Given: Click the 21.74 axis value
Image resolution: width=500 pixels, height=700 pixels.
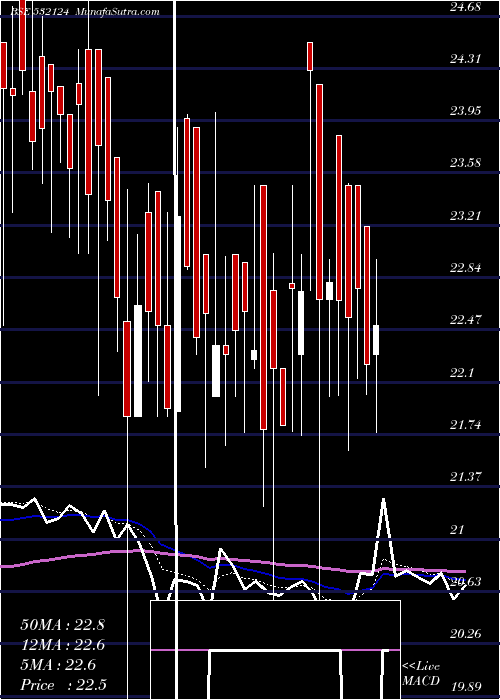Looking at the screenshot, I should pyautogui.click(x=465, y=425).
